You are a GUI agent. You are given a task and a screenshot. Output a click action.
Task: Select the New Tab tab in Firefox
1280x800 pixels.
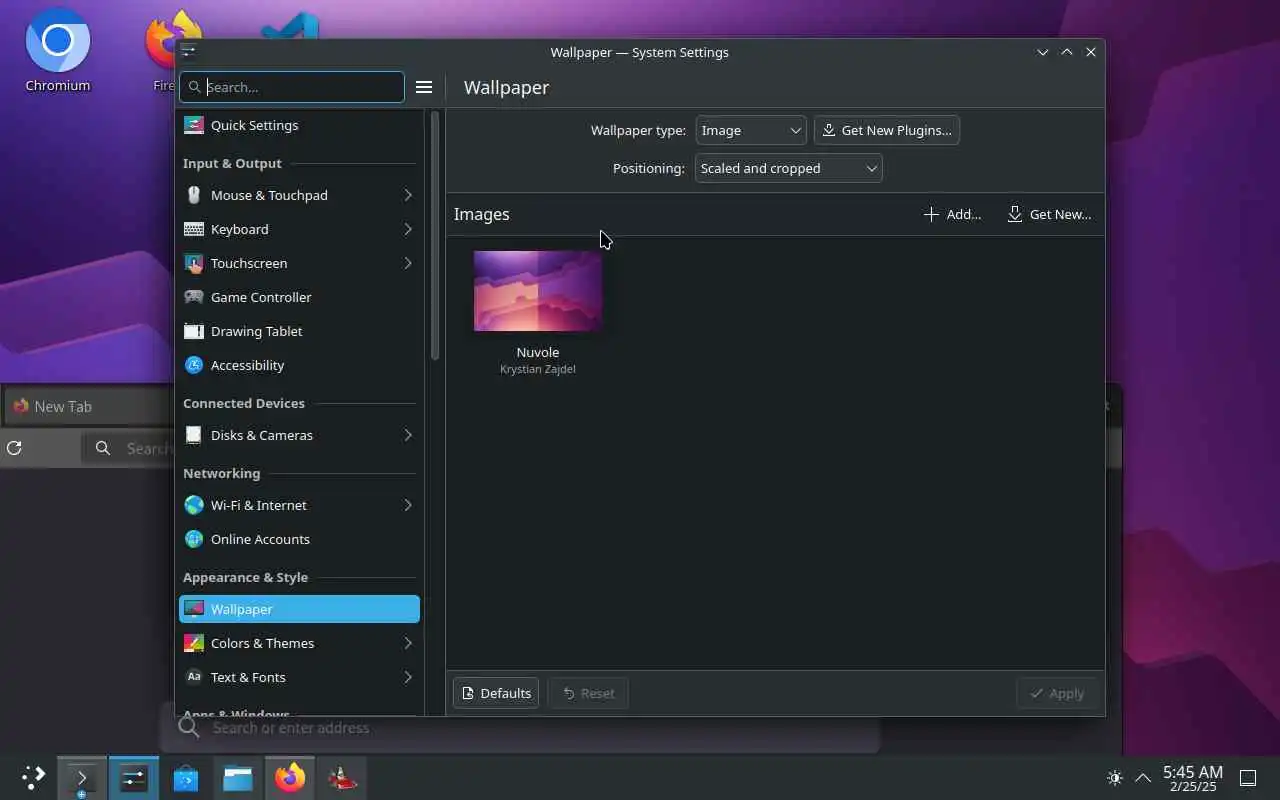coord(88,406)
